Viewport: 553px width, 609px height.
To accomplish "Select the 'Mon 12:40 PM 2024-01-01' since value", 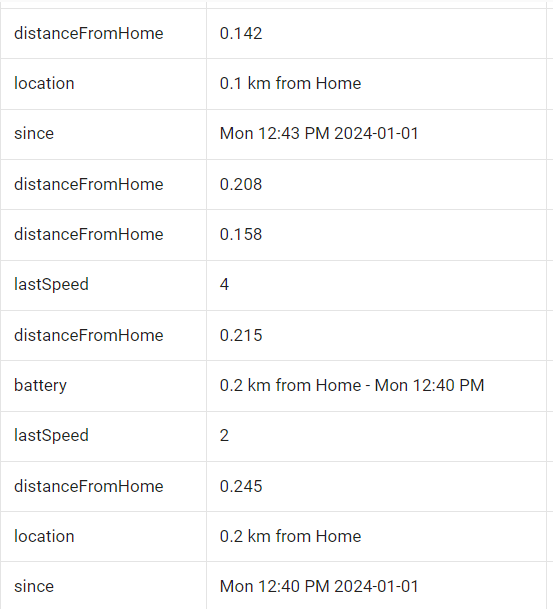I will pos(319,586).
